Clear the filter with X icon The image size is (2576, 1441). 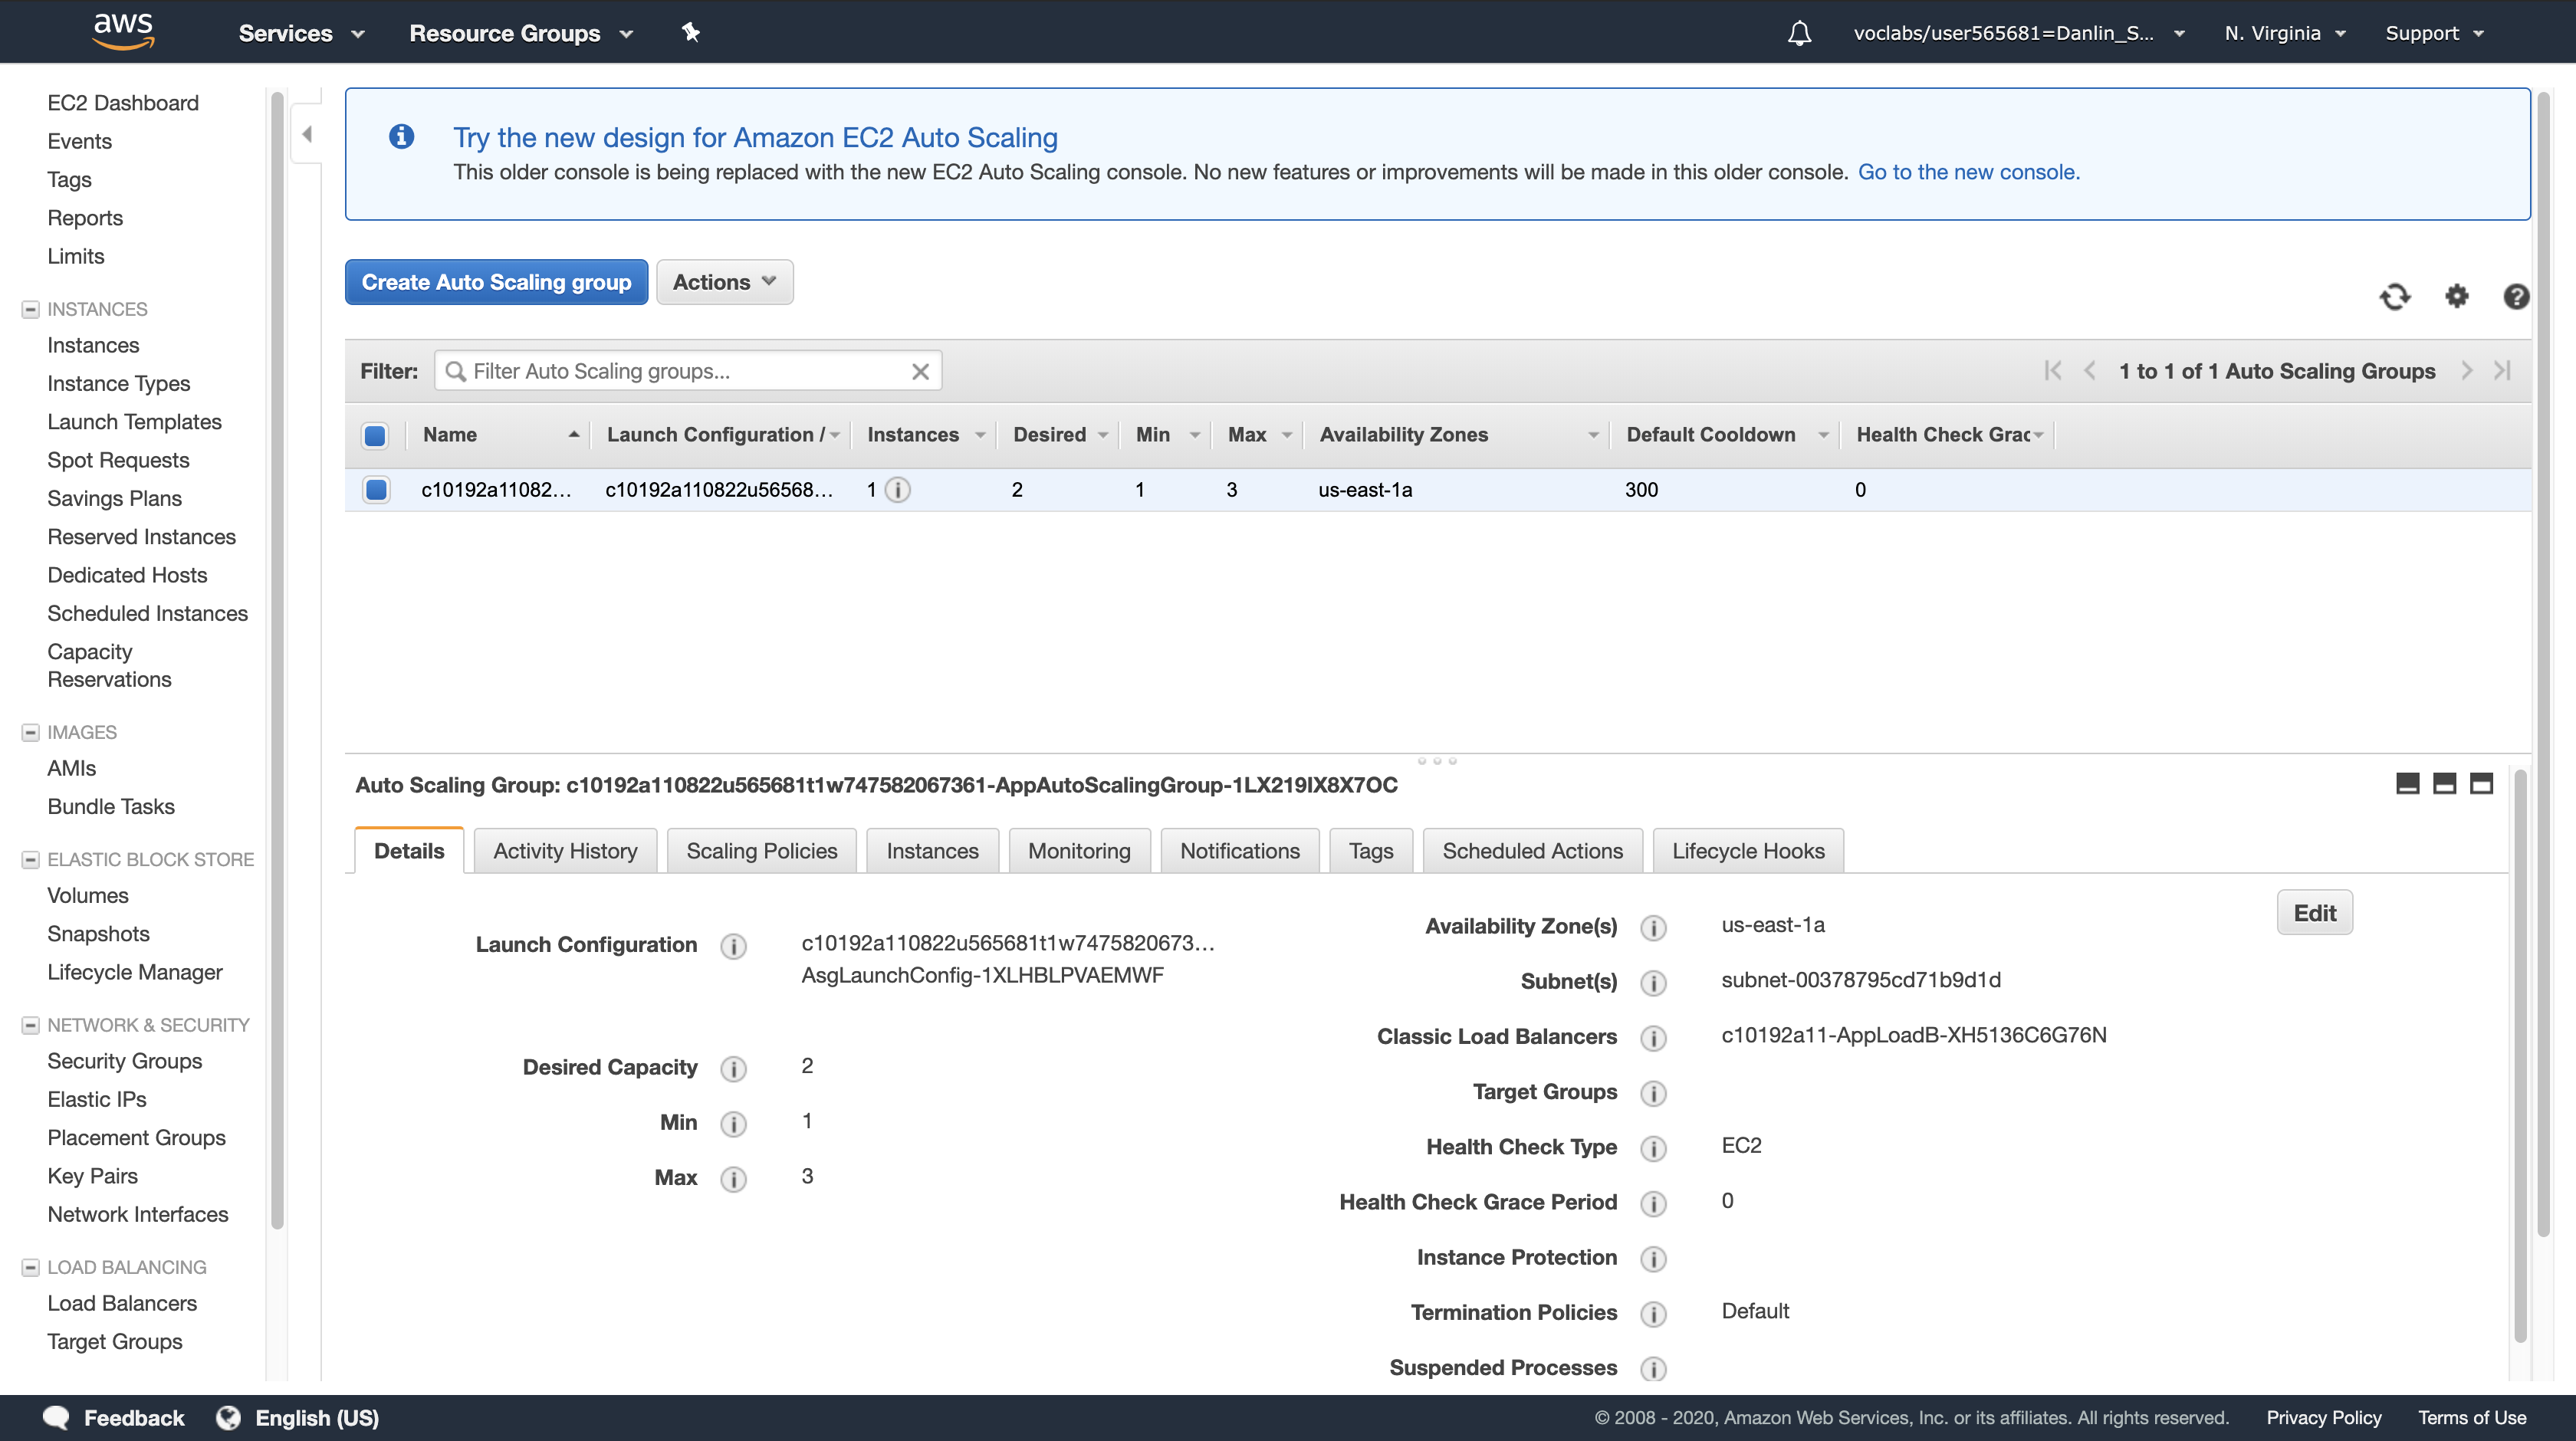(x=920, y=372)
